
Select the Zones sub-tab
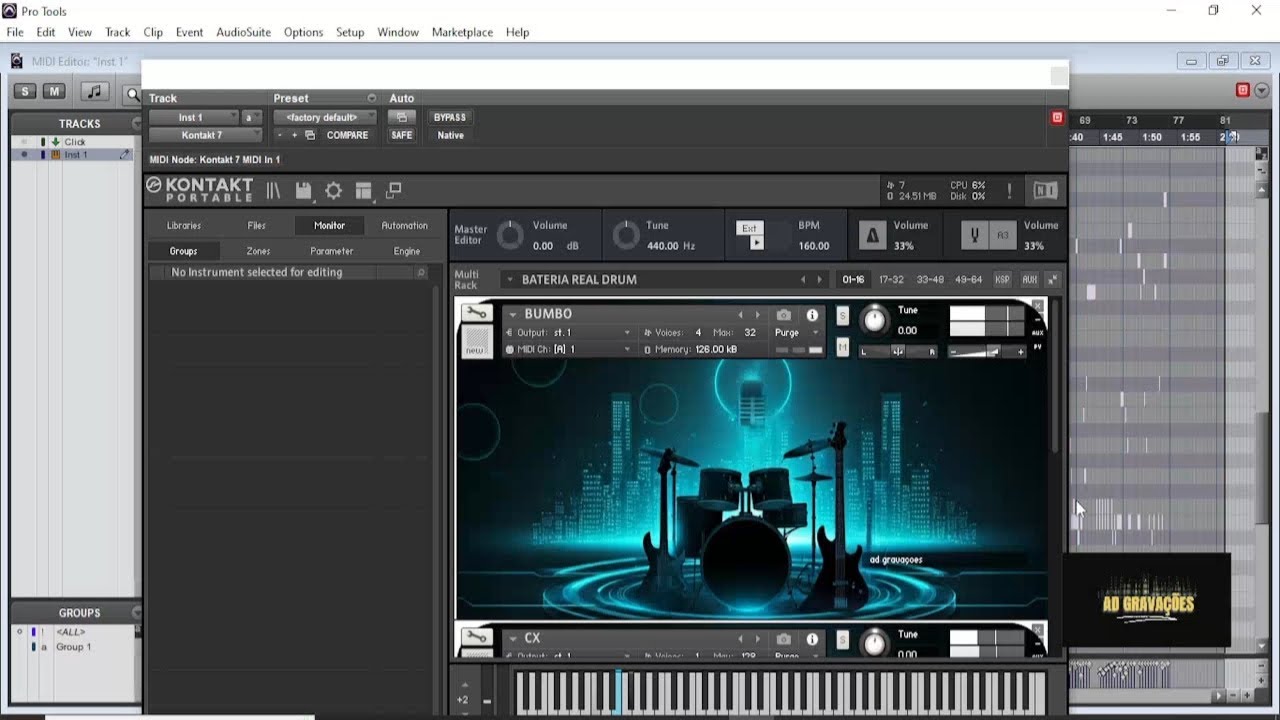click(258, 251)
